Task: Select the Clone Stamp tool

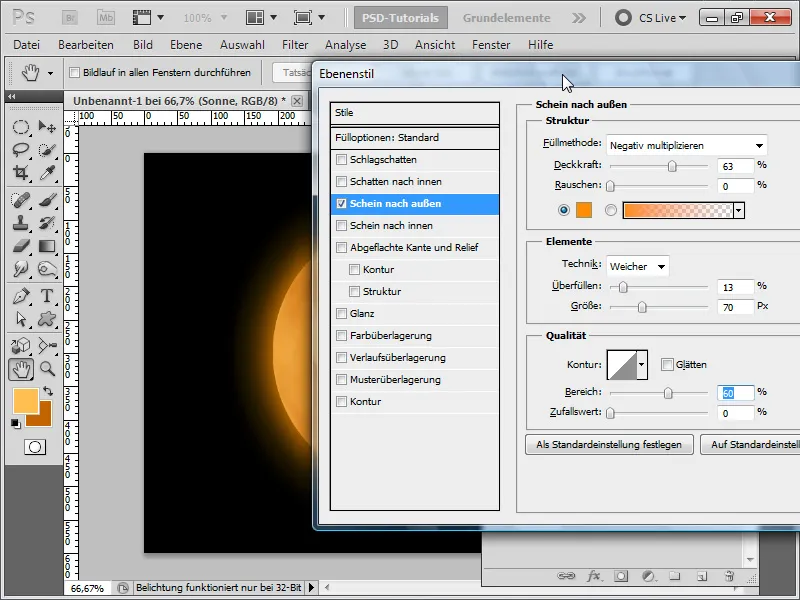Action: click(20, 223)
